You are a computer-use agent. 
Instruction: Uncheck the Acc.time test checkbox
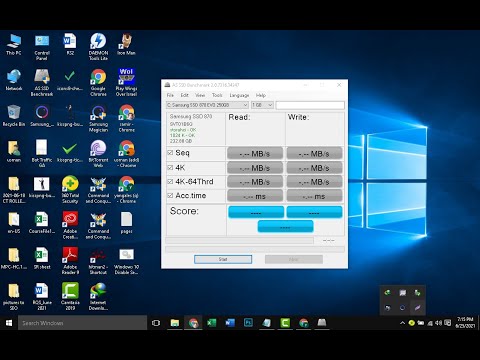click(x=170, y=196)
